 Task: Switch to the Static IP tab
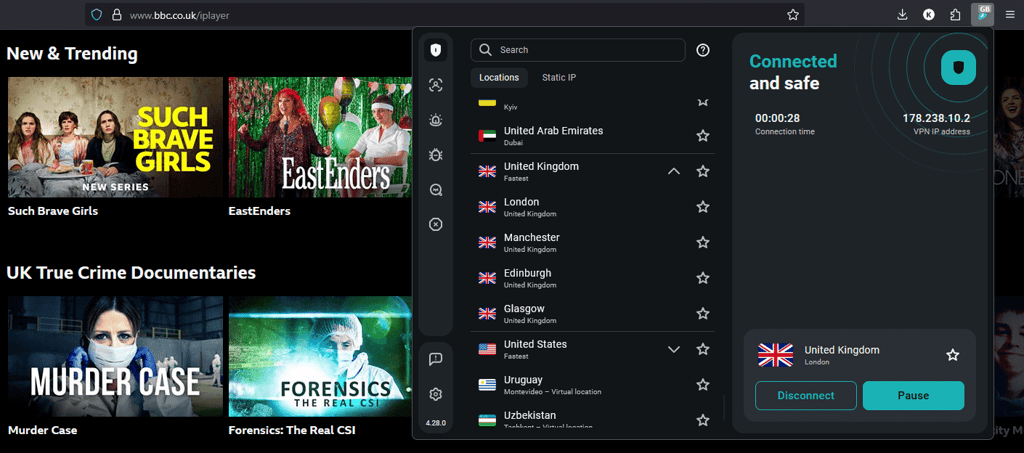pos(559,78)
